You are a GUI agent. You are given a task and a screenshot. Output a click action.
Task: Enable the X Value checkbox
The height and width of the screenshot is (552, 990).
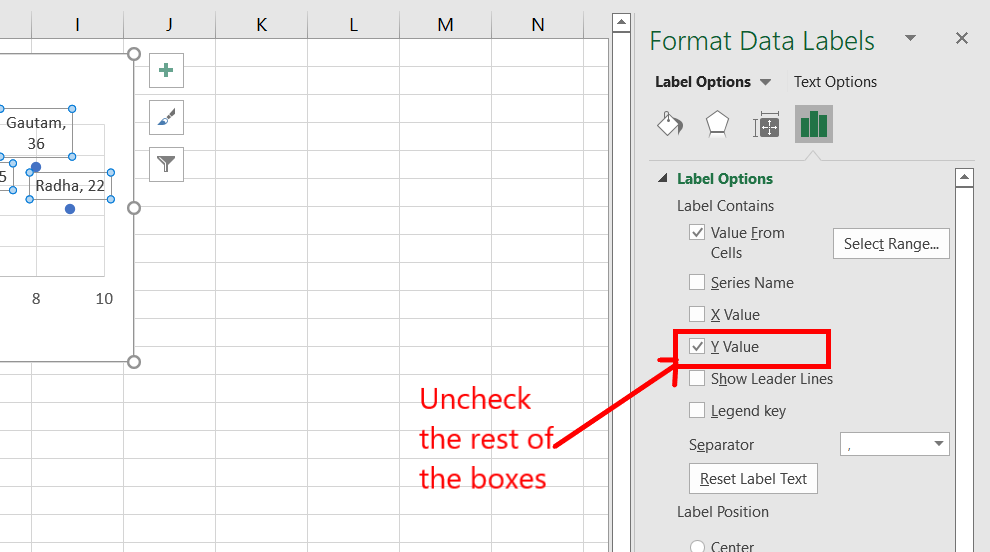click(697, 314)
